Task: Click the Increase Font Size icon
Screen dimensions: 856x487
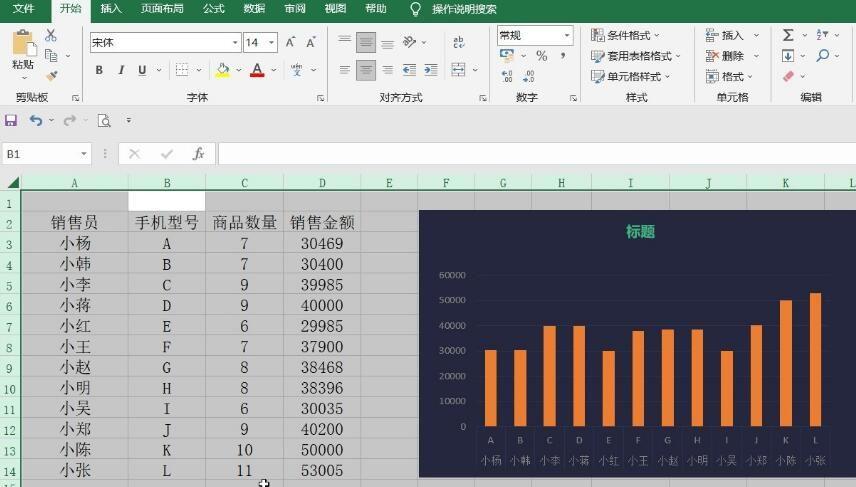Action: 290,42
